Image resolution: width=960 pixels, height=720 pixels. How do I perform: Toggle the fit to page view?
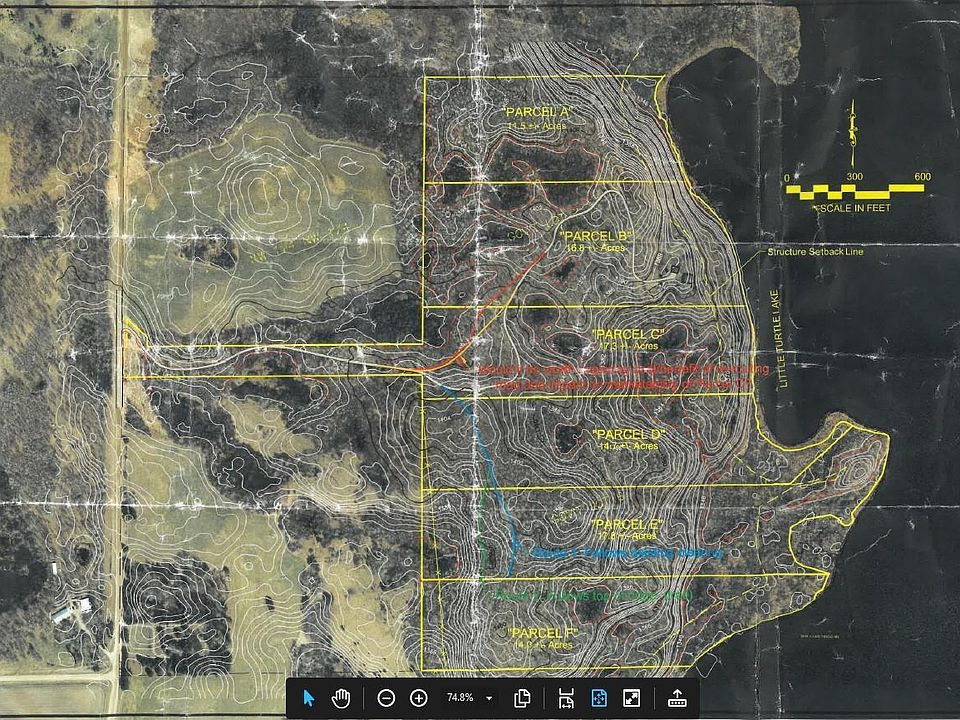tap(599, 698)
